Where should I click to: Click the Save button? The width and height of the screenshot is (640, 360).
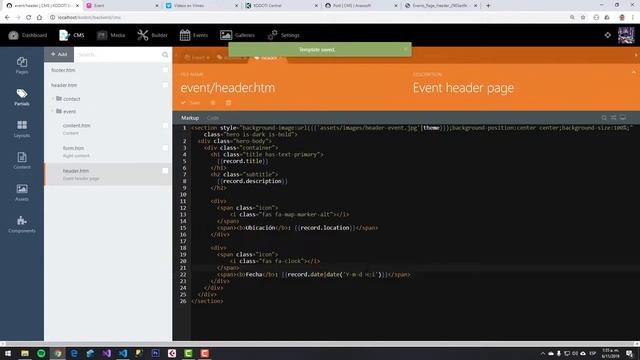(x=191, y=103)
